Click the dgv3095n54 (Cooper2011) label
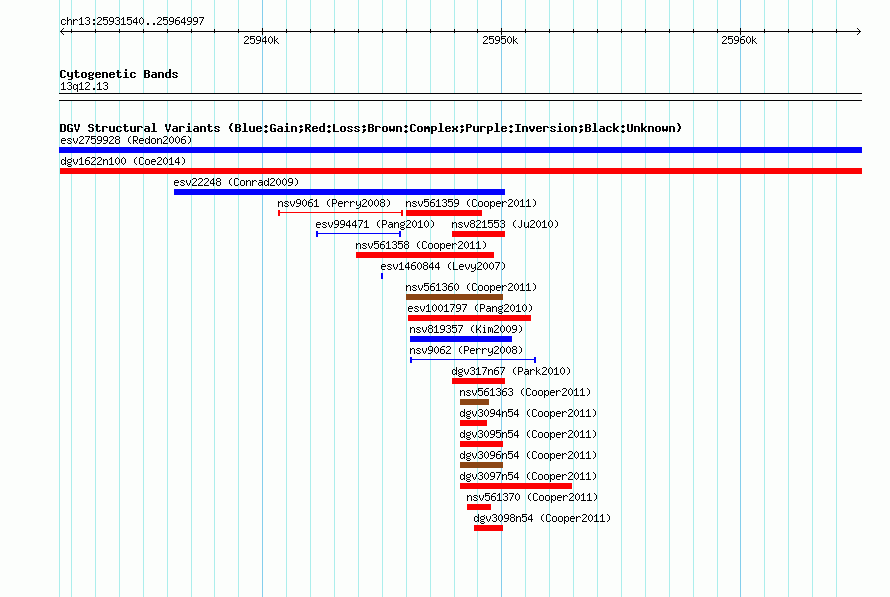The height and width of the screenshot is (597, 890). pos(528,434)
